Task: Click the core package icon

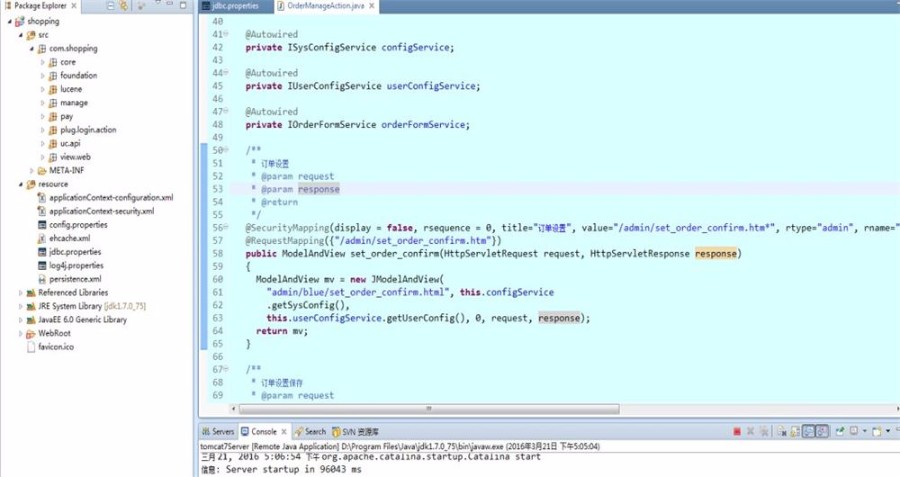Action: pyautogui.click(x=53, y=62)
